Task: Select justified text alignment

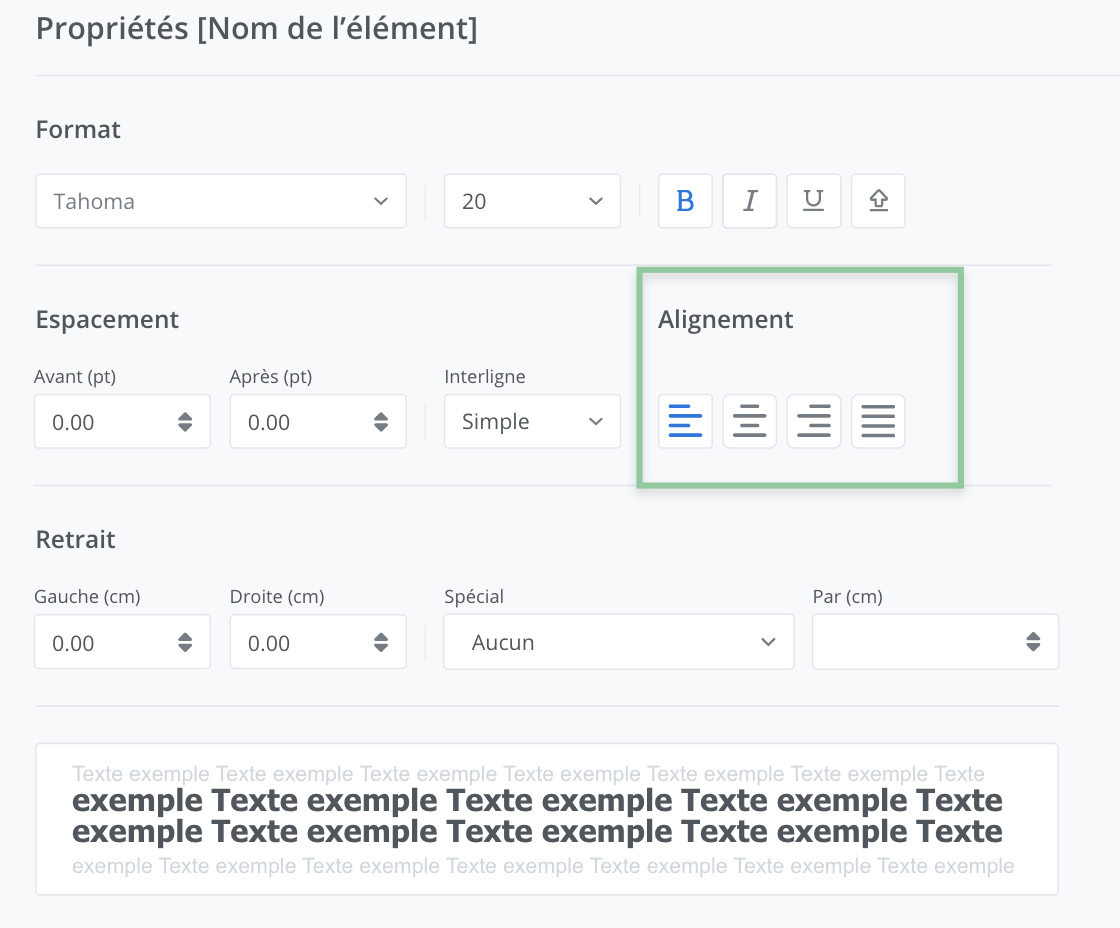Action: pyautogui.click(x=878, y=421)
